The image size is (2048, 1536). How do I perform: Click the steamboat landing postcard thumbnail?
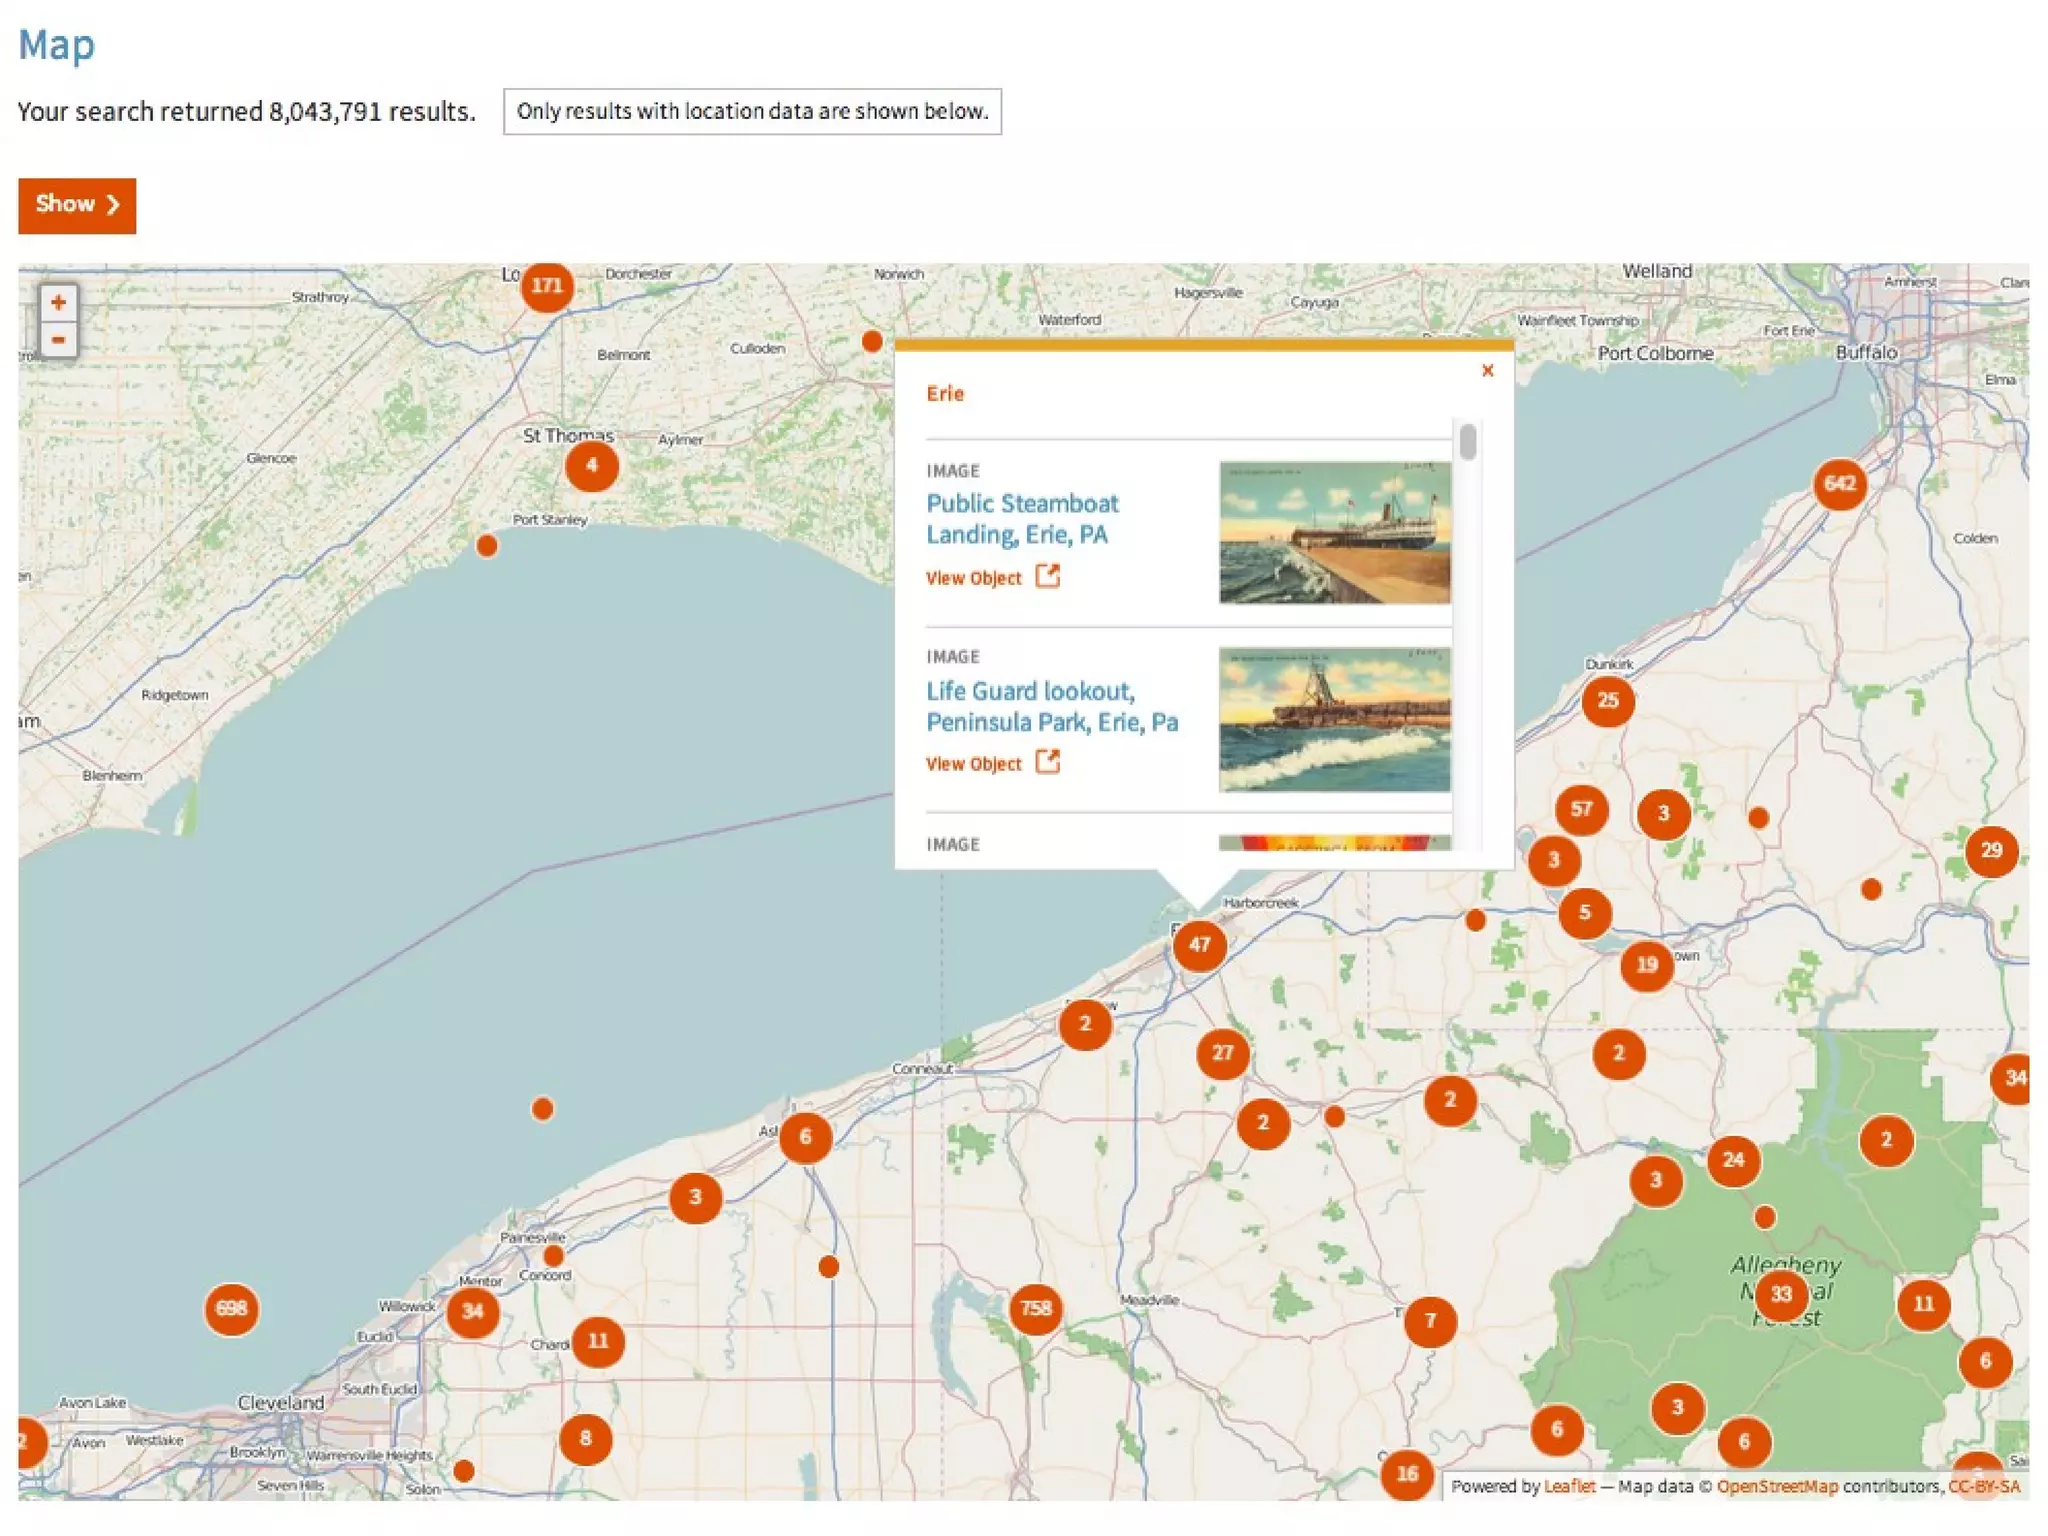coord(1334,533)
